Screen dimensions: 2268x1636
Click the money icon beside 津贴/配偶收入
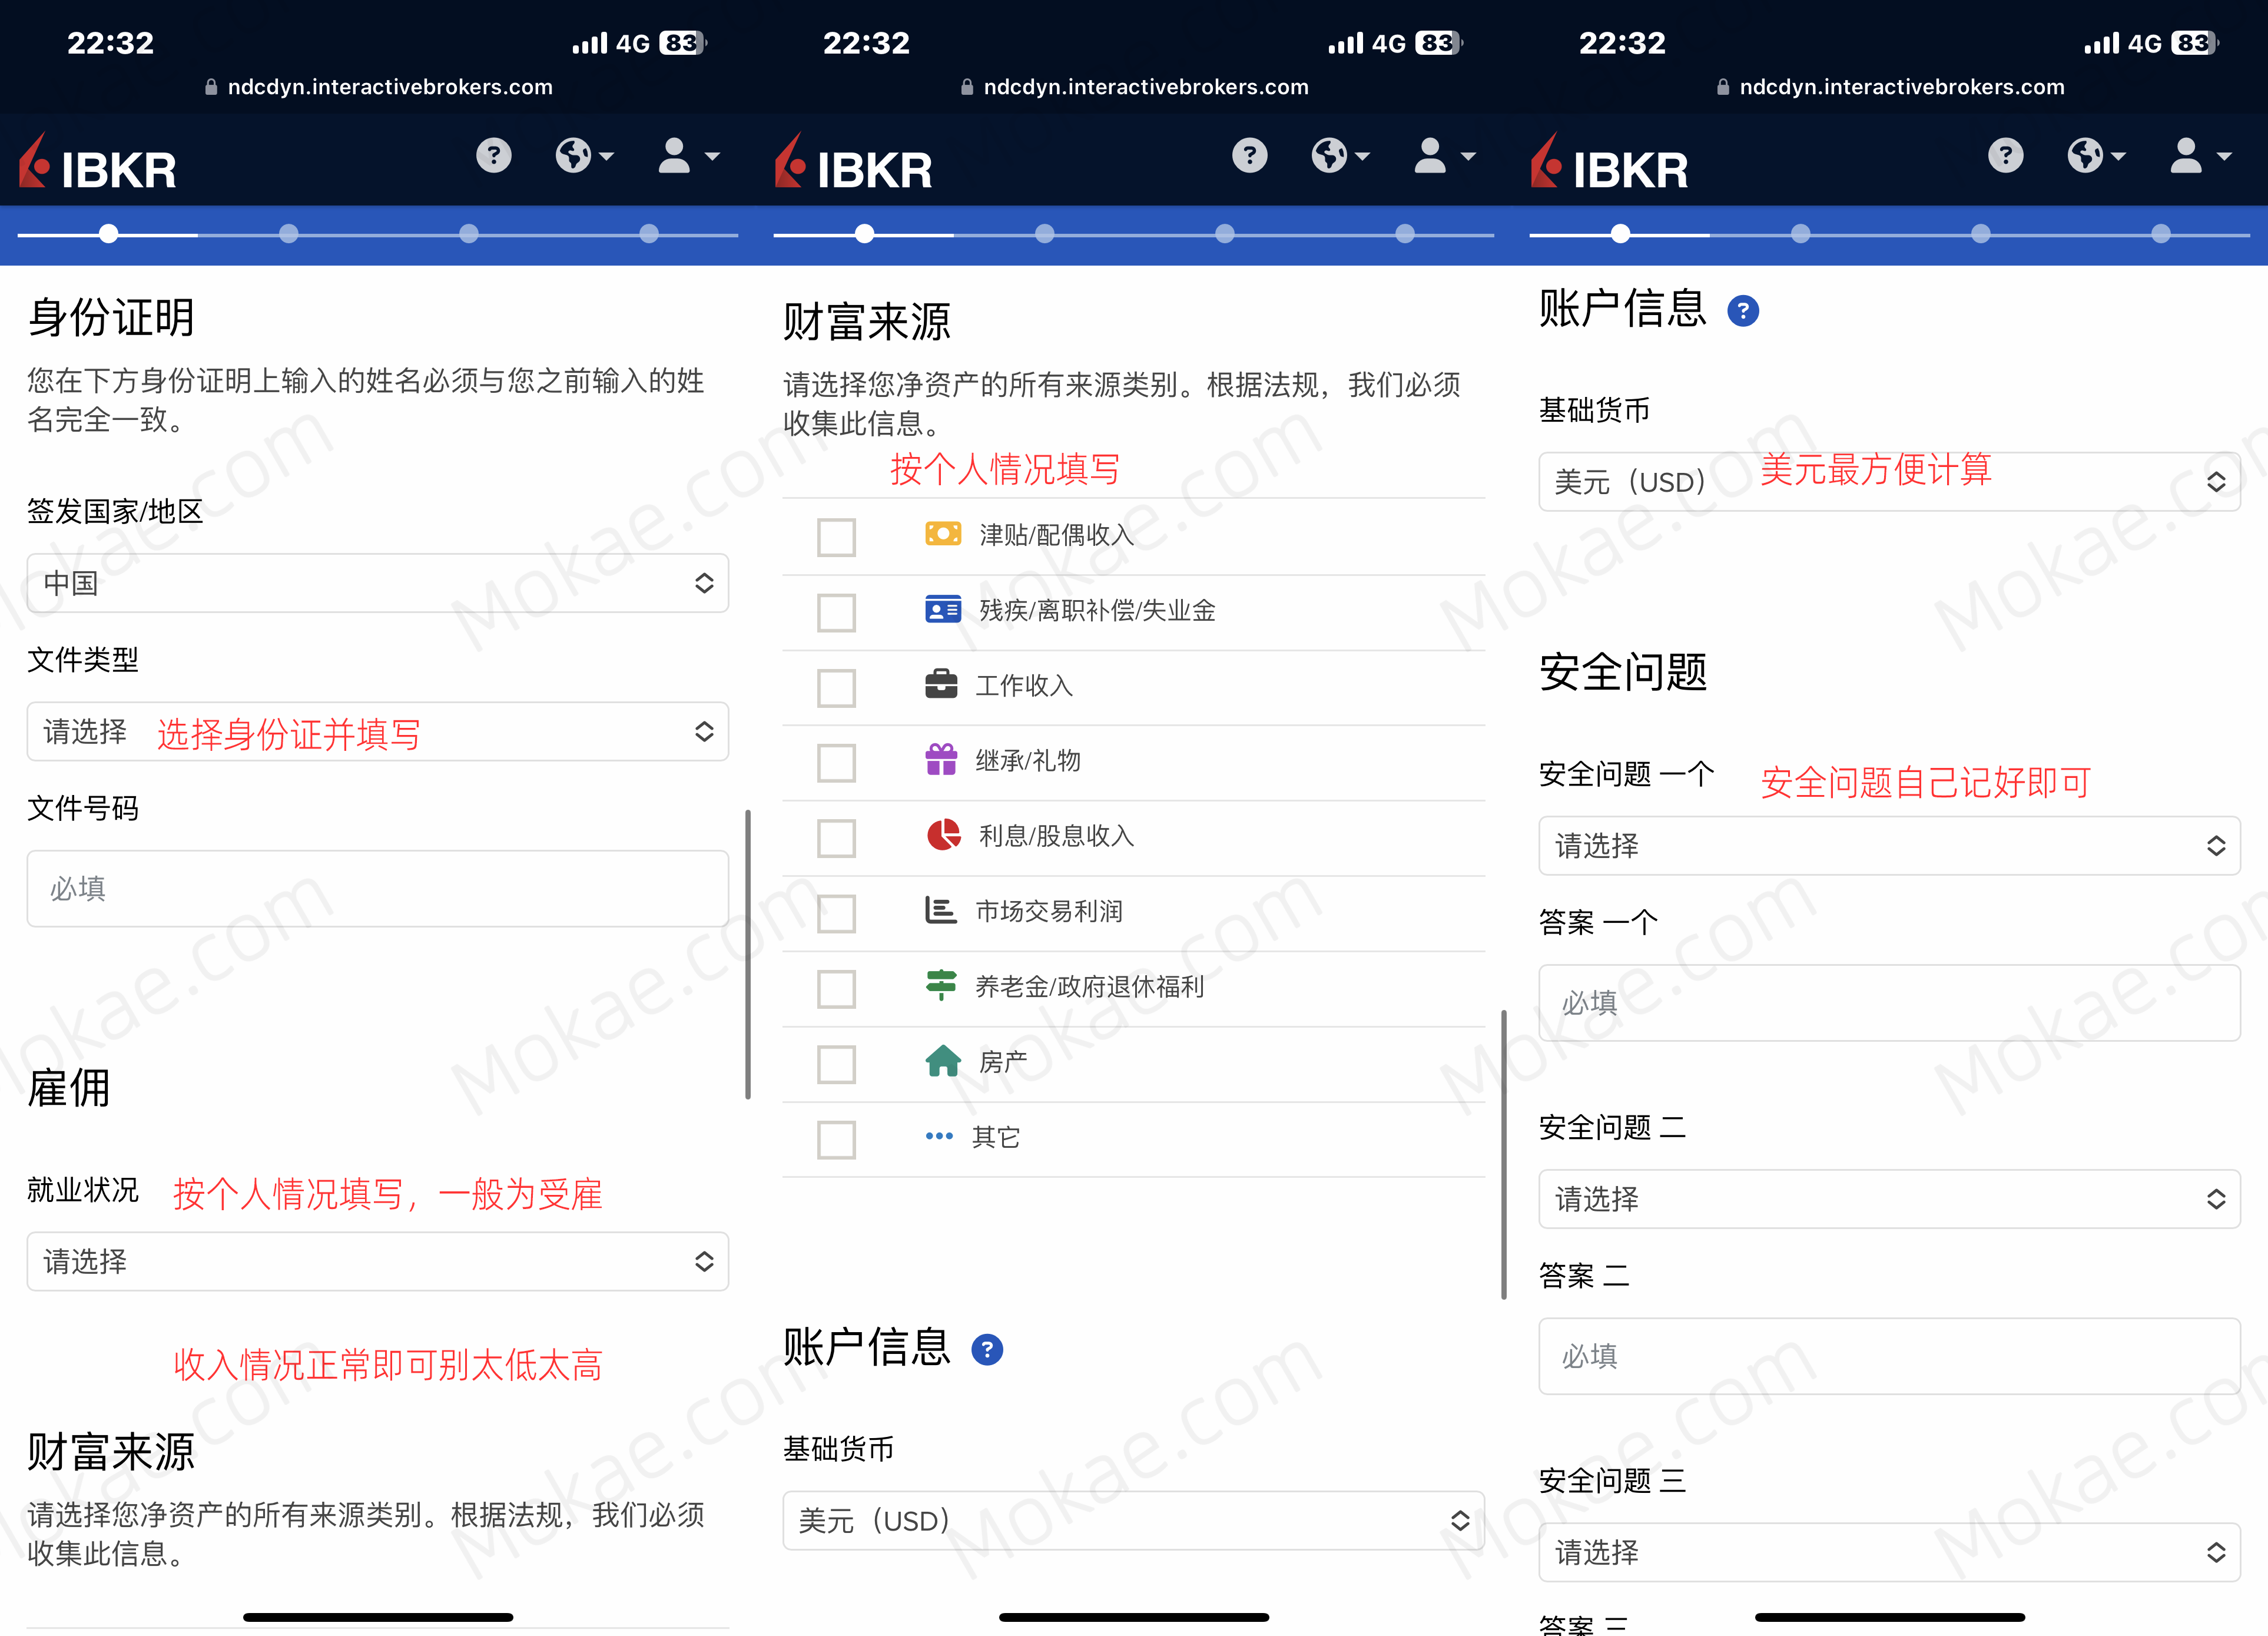click(943, 534)
